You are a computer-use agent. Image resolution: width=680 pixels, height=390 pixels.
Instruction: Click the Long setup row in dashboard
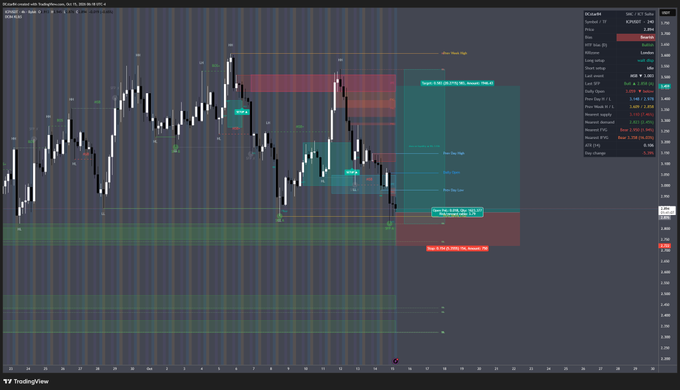tap(619, 60)
